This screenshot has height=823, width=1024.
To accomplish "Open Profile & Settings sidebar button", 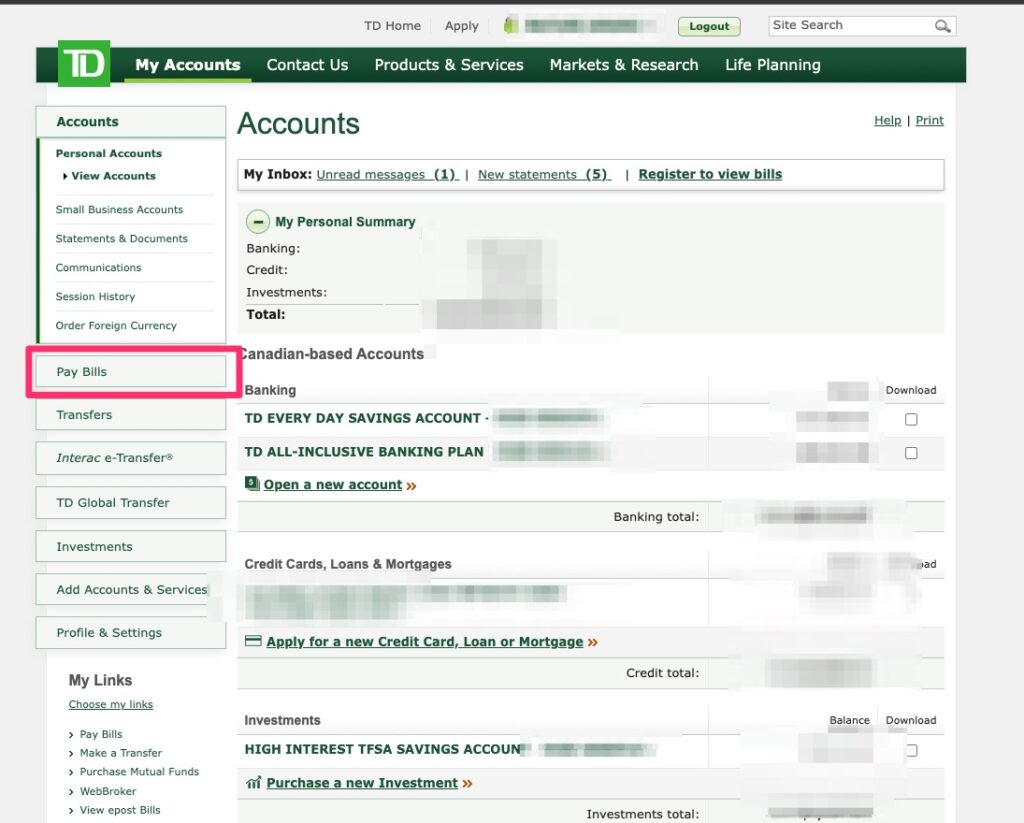I will (x=131, y=633).
